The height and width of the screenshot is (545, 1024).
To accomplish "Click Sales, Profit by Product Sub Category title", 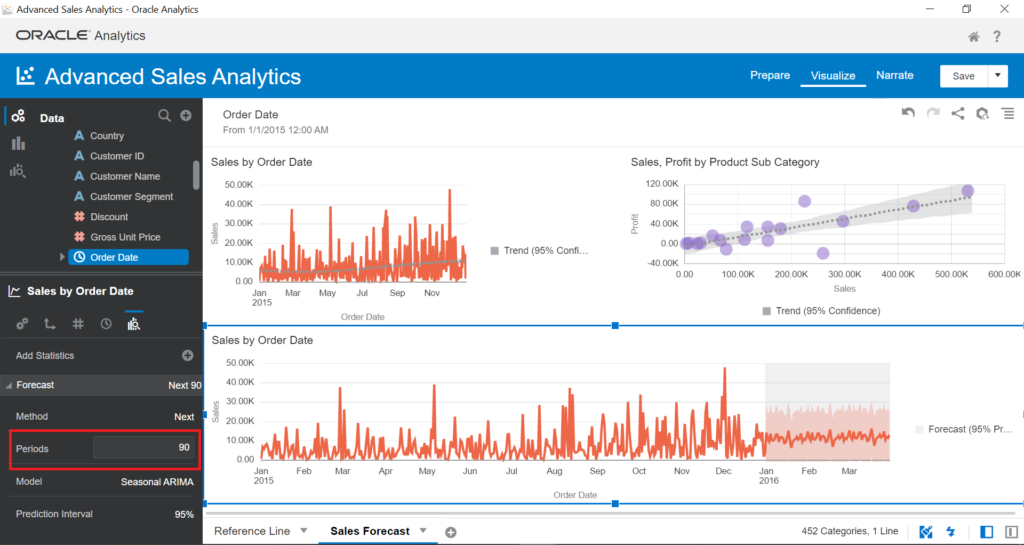I will [x=725, y=163].
